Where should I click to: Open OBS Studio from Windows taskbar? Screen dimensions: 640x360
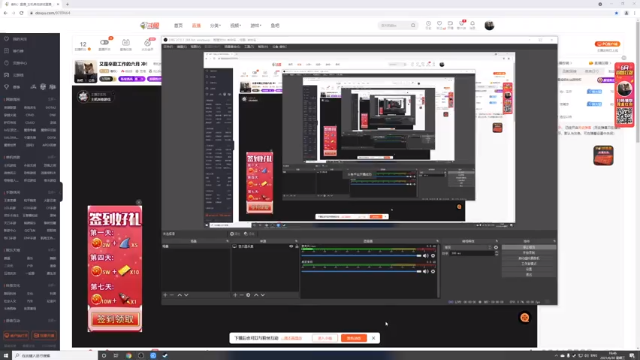pos(141,356)
